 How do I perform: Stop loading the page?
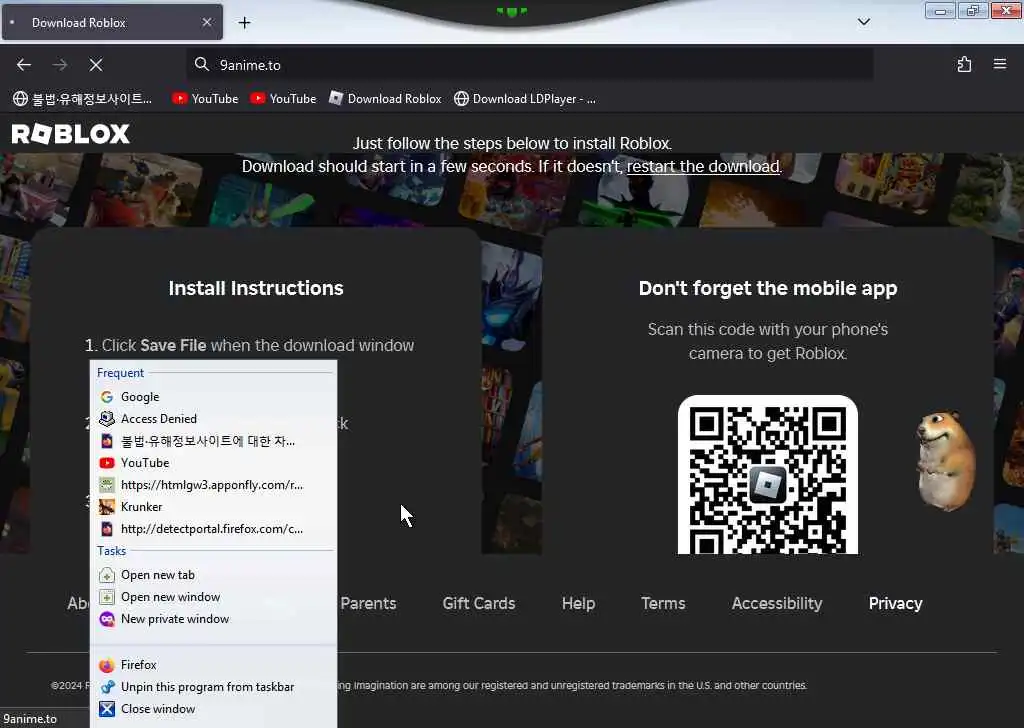(96, 65)
